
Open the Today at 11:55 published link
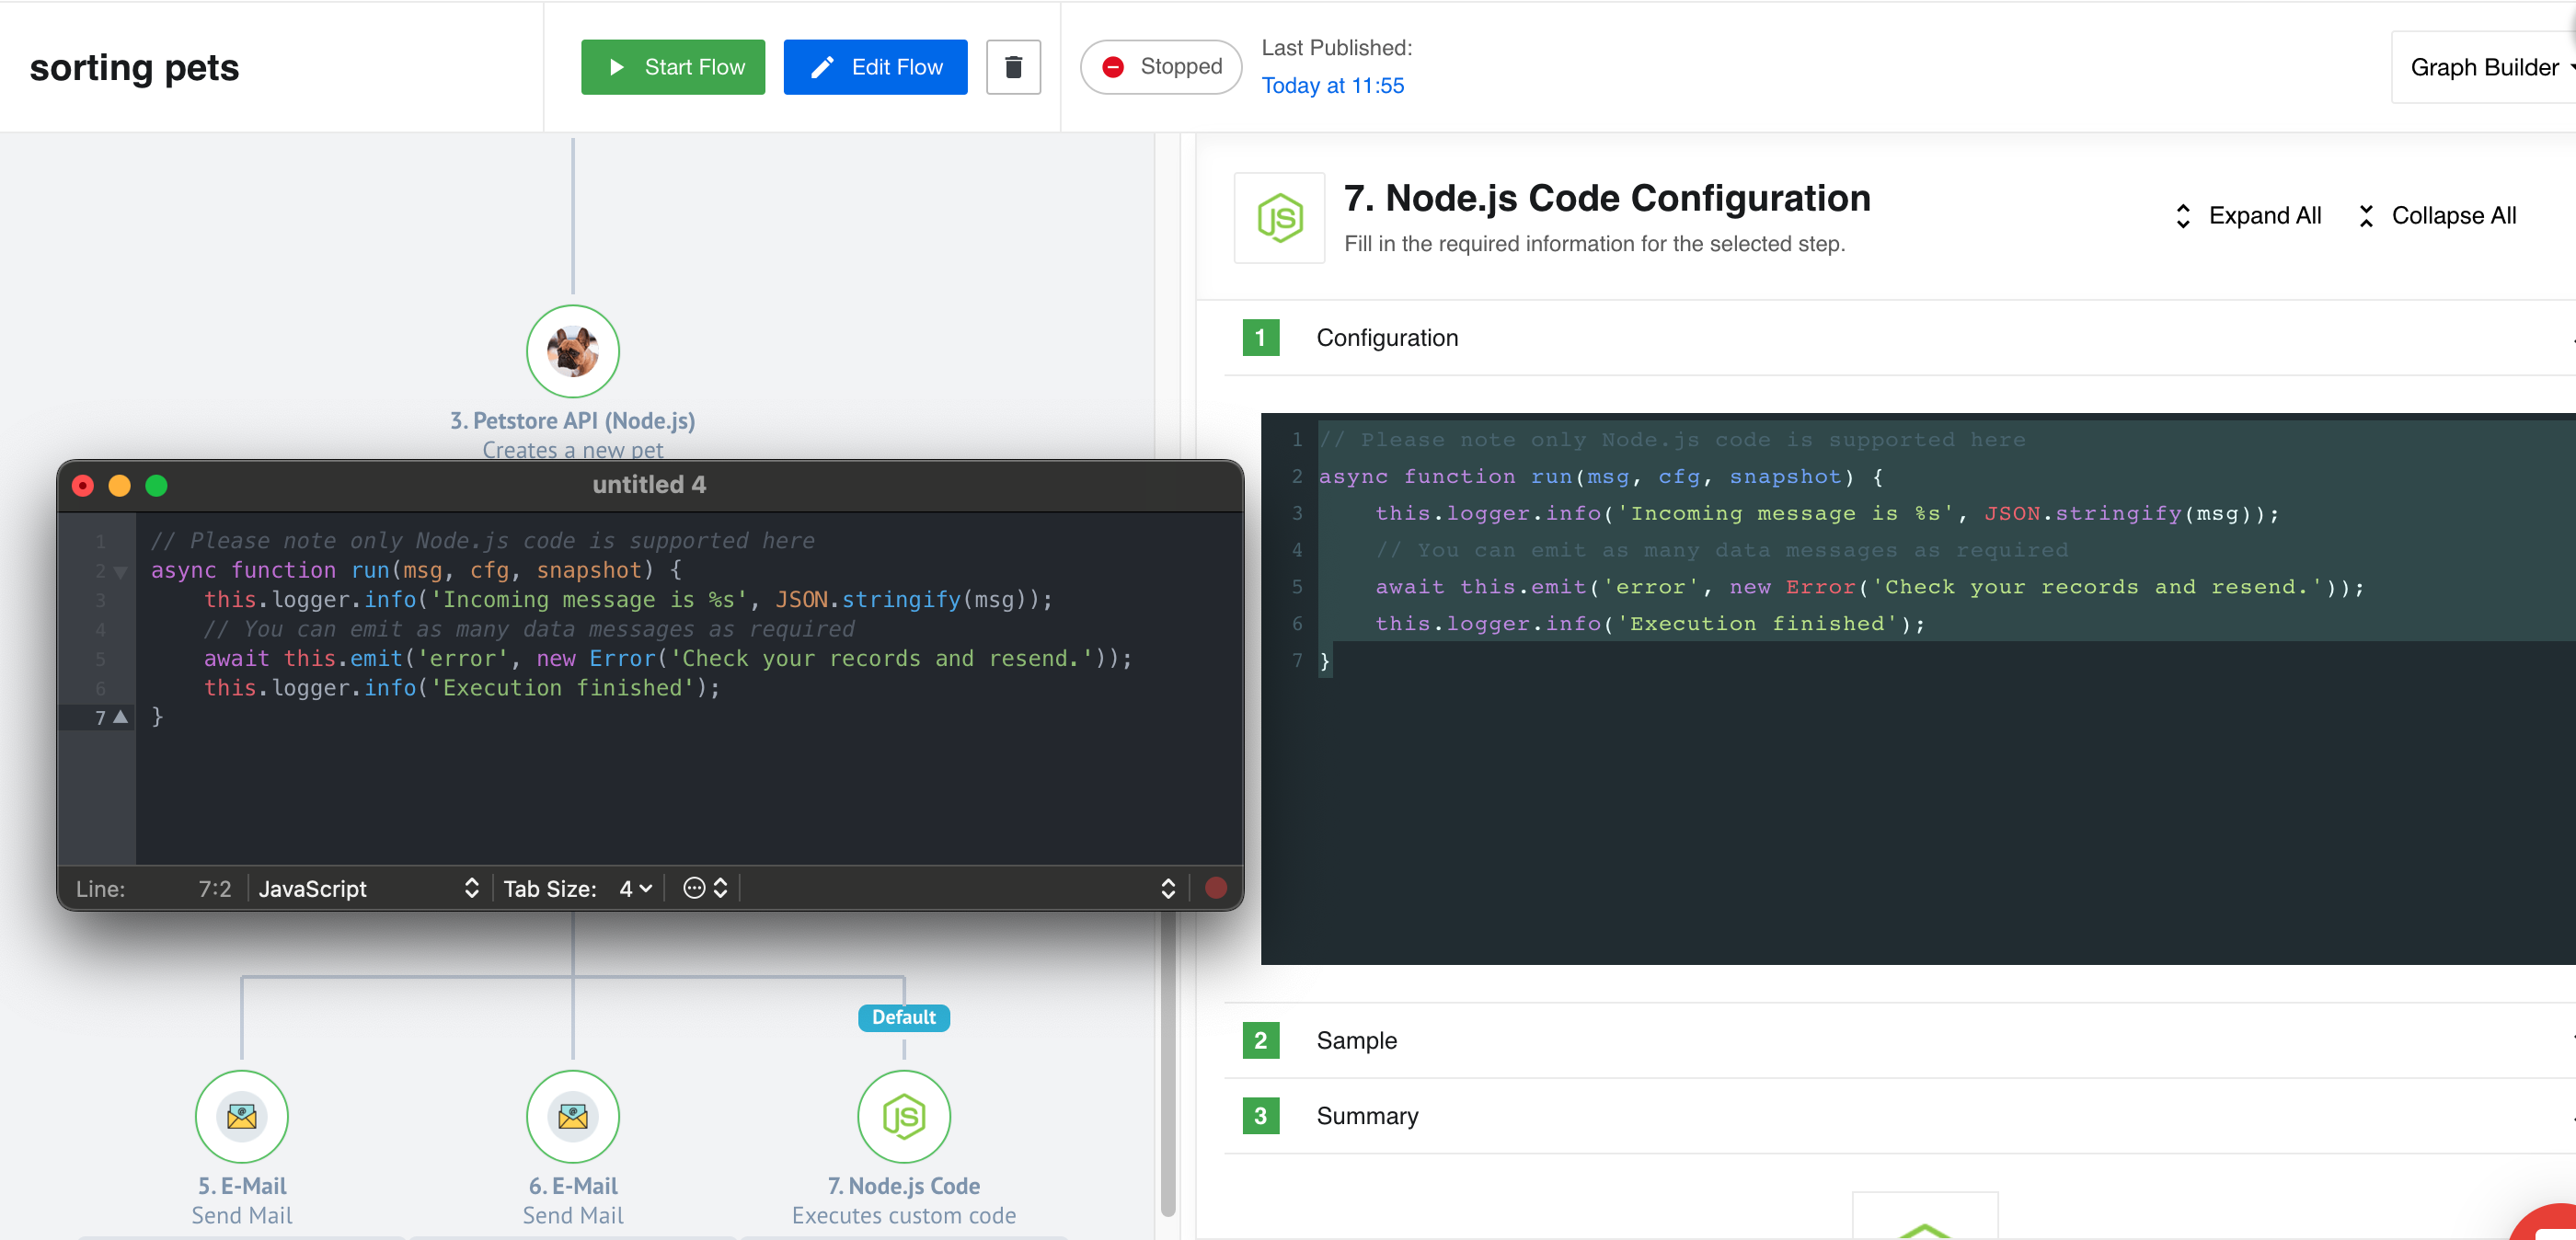coord(1332,86)
